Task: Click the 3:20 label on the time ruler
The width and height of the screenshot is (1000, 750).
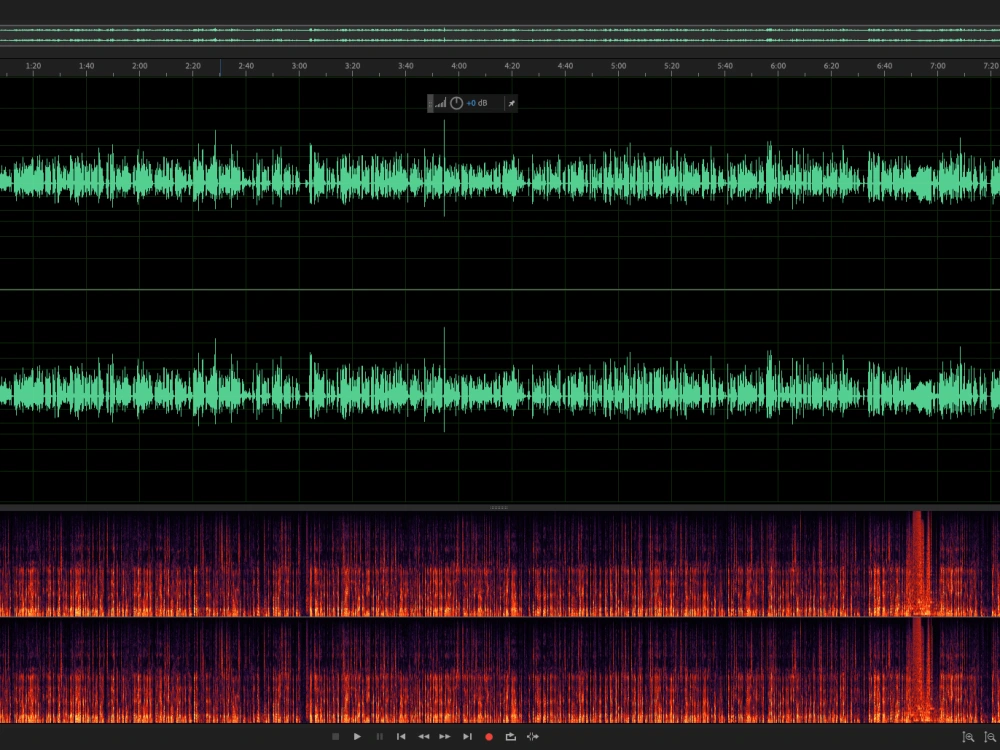Action: (353, 66)
